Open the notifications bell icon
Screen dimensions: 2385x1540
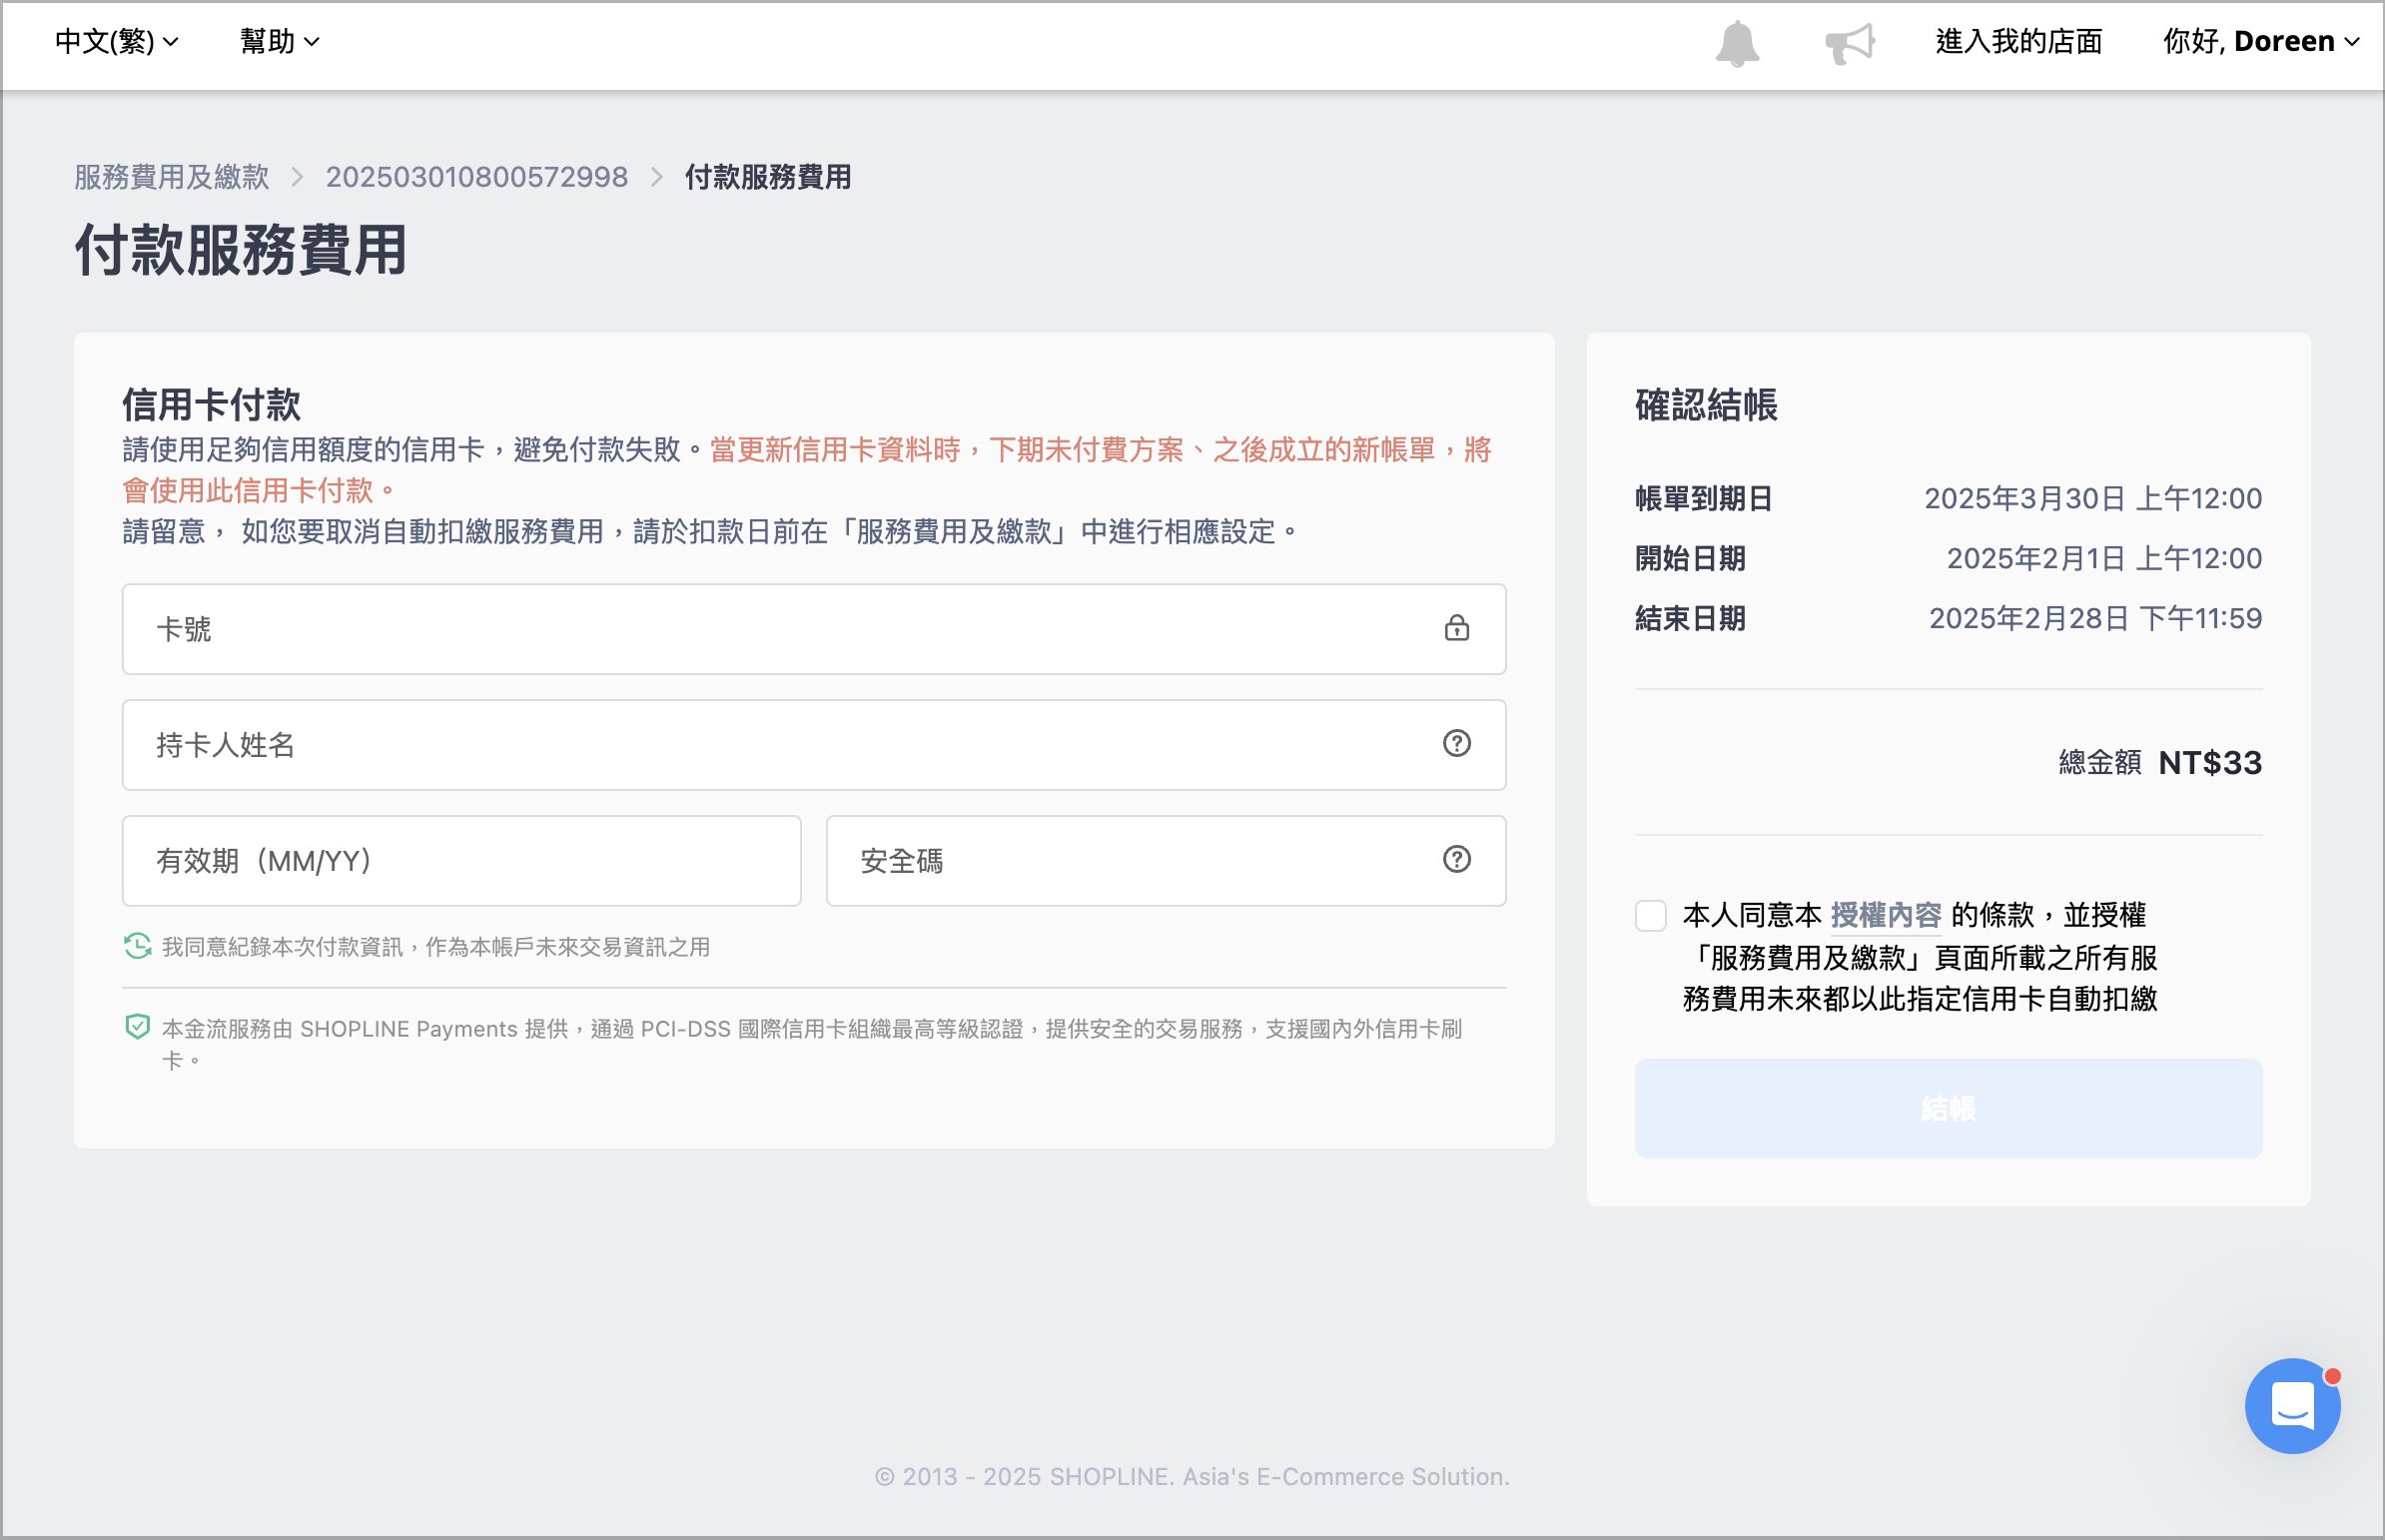[x=1737, y=43]
